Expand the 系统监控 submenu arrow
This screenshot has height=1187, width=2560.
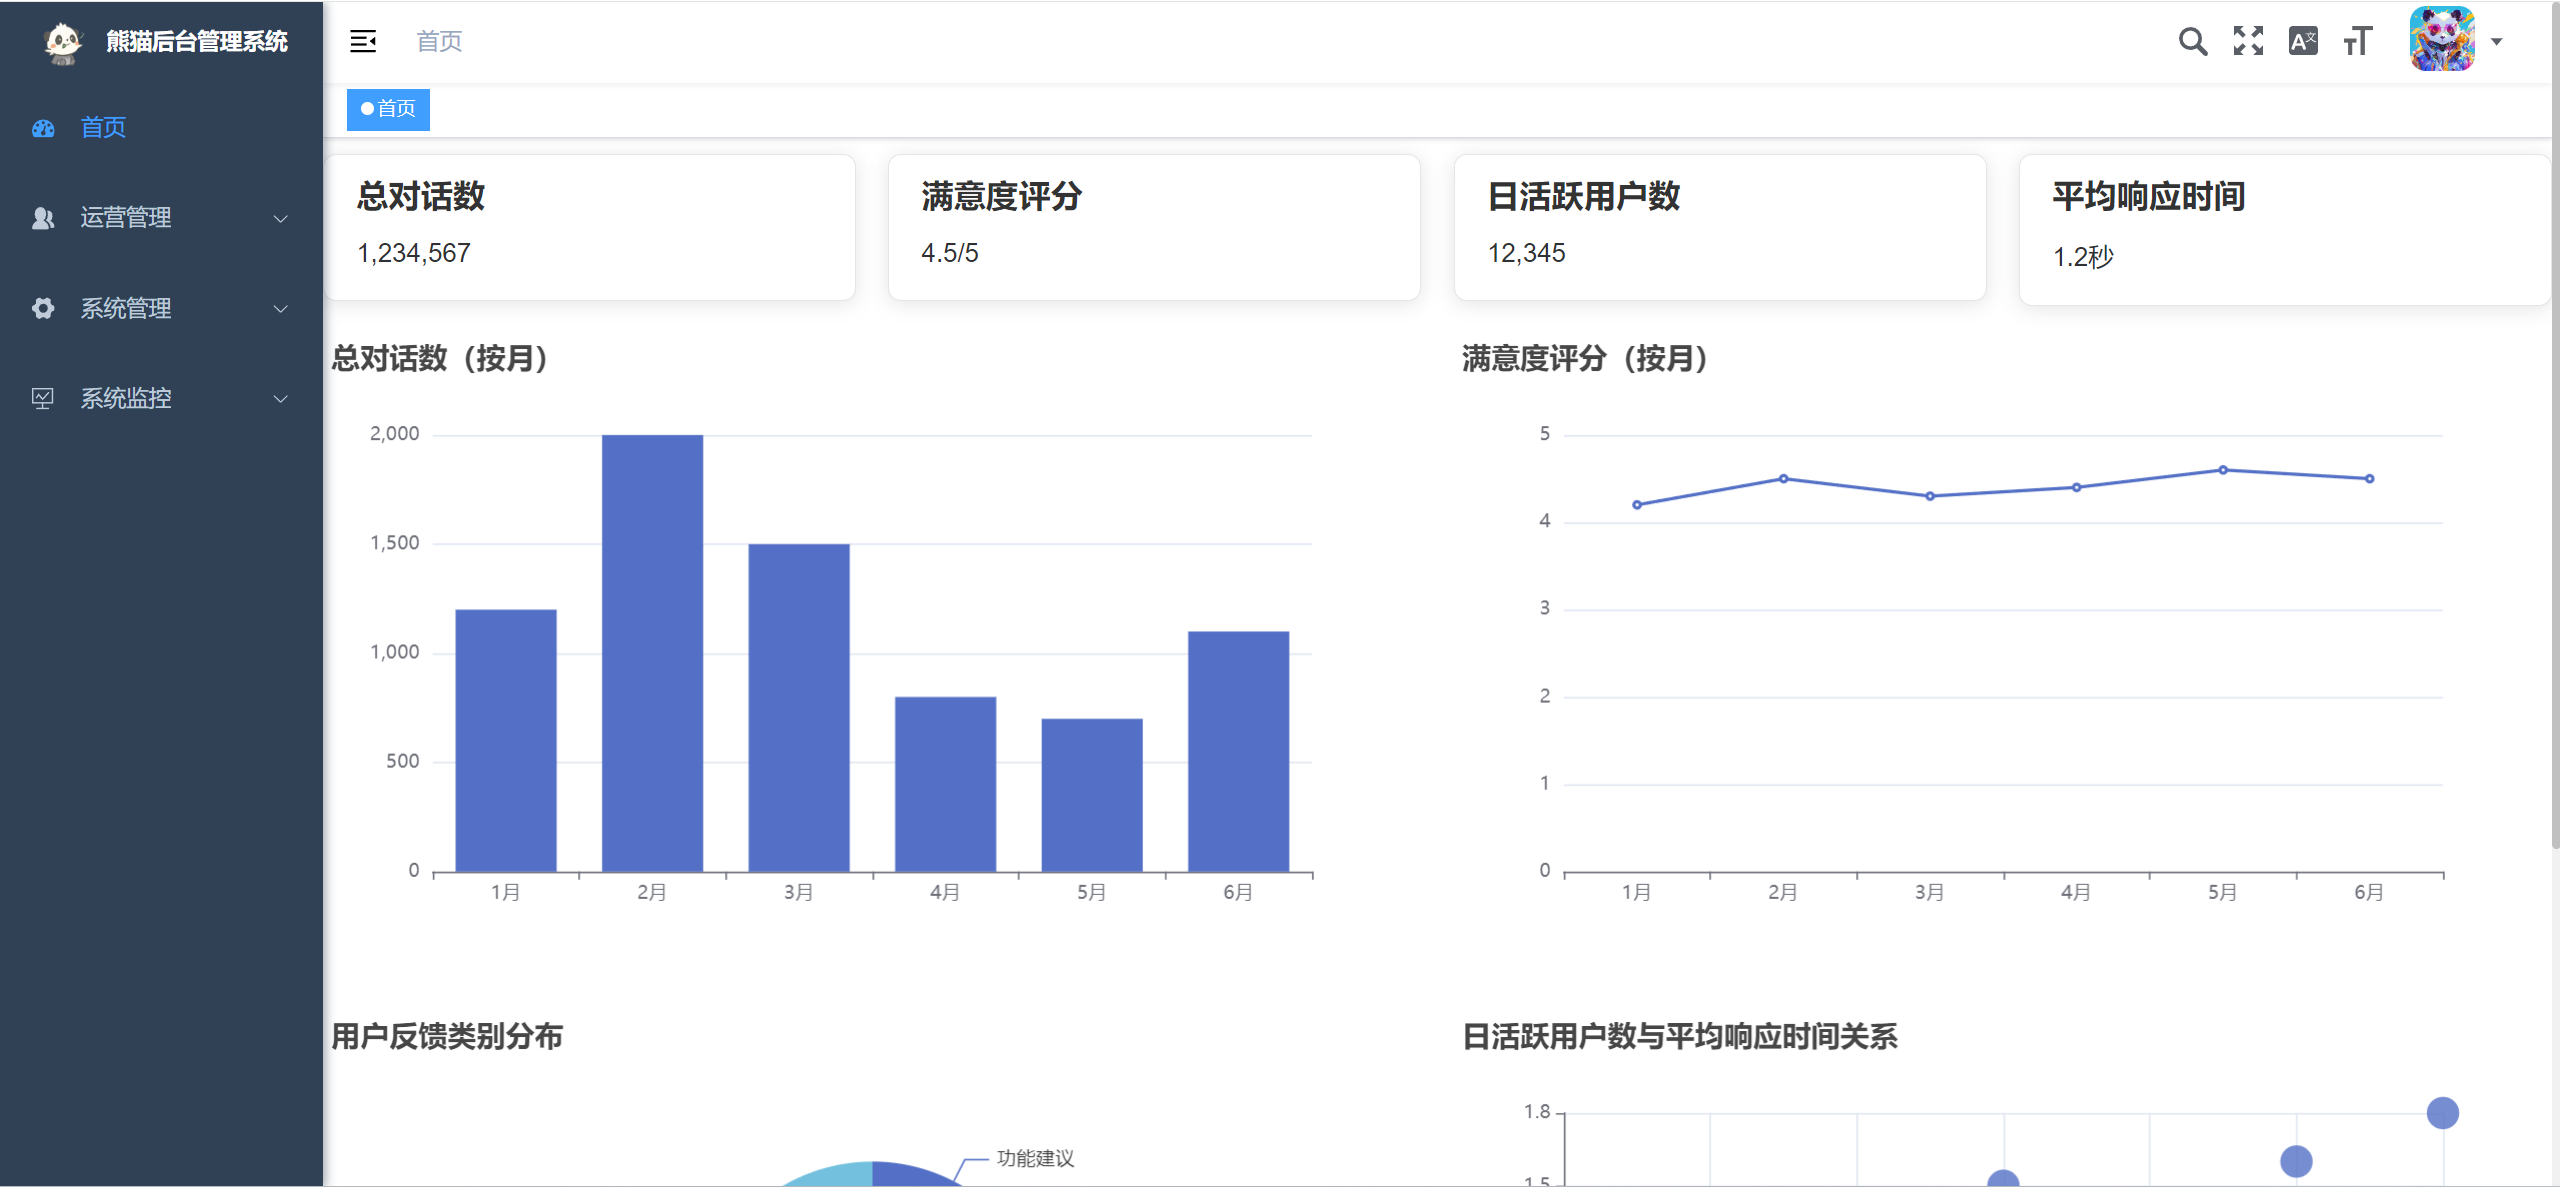pyautogui.click(x=281, y=399)
